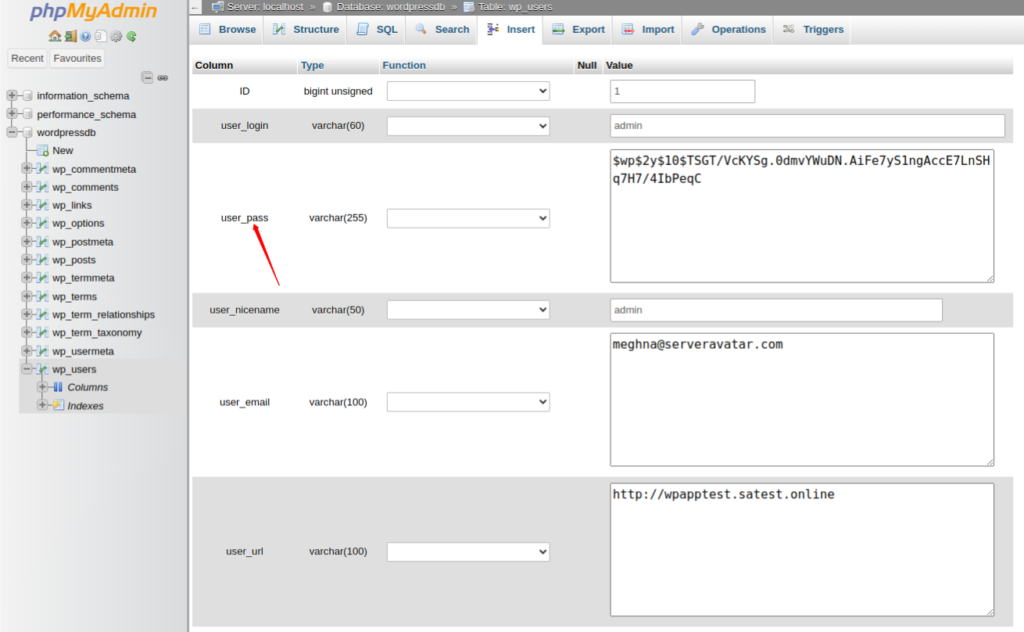The width and height of the screenshot is (1024, 632).
Task: Select wp_termmeta in the tree
Action: pyautogui.click(x=83, y=278)
